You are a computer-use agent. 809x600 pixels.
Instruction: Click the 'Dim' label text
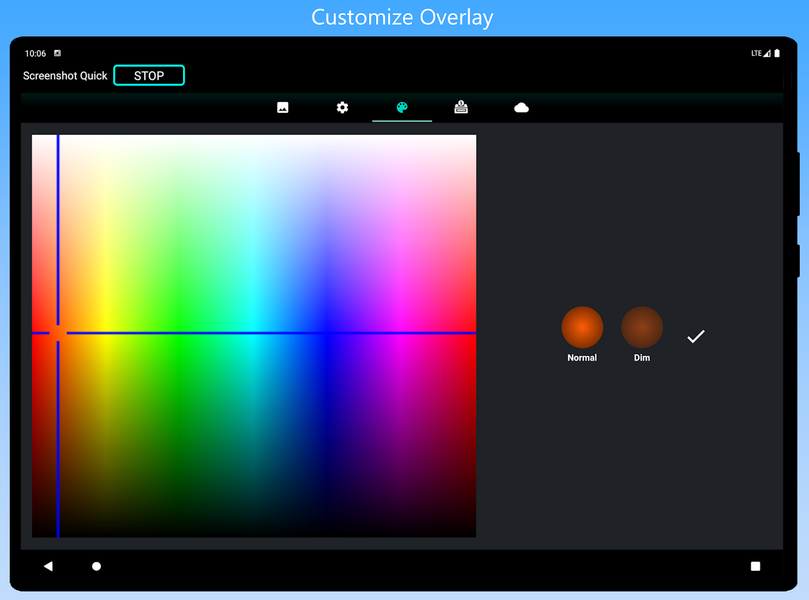642,358
